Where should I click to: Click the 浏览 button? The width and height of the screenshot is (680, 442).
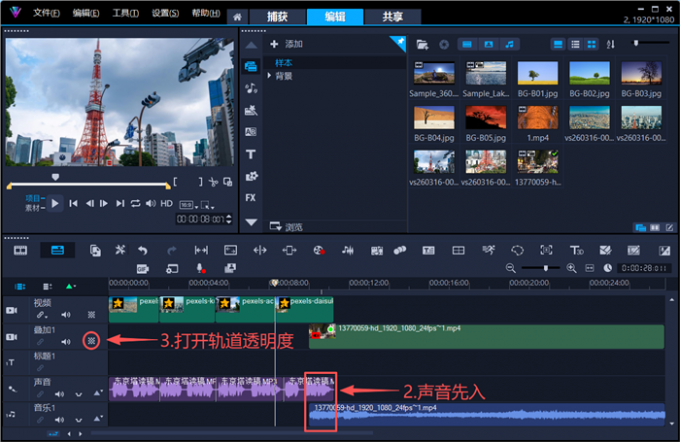click(x=286, y=227)
